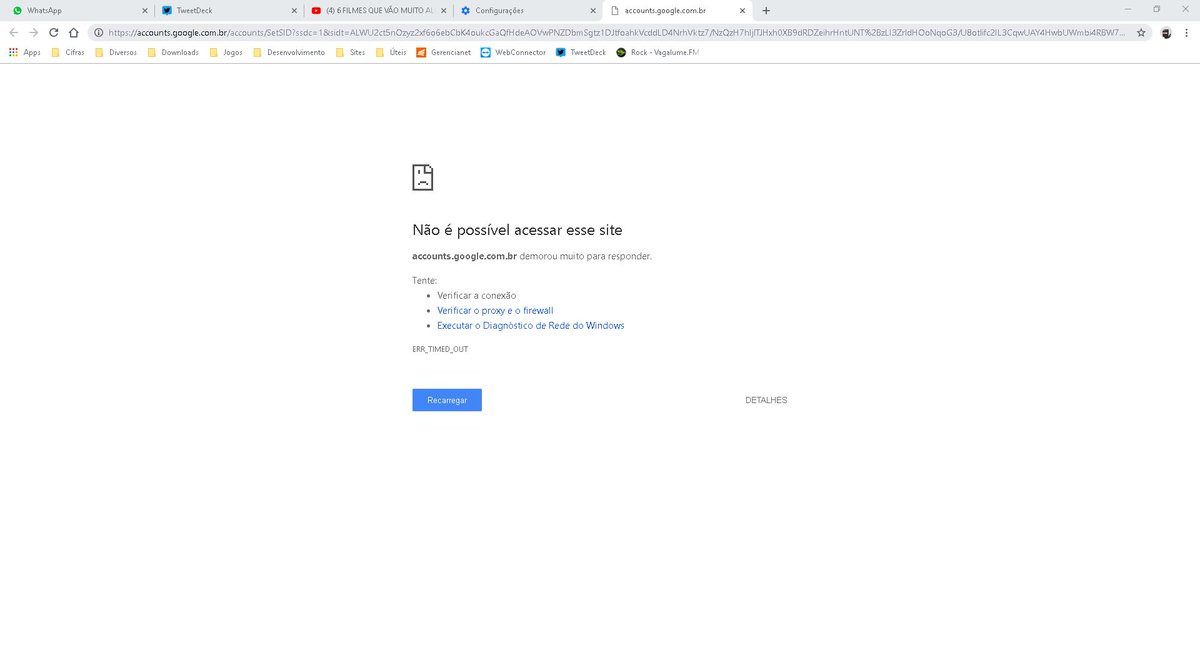Open the Desenvolvimento bookmark folder
Screen dimensions: 1200x650
point(289,52)
